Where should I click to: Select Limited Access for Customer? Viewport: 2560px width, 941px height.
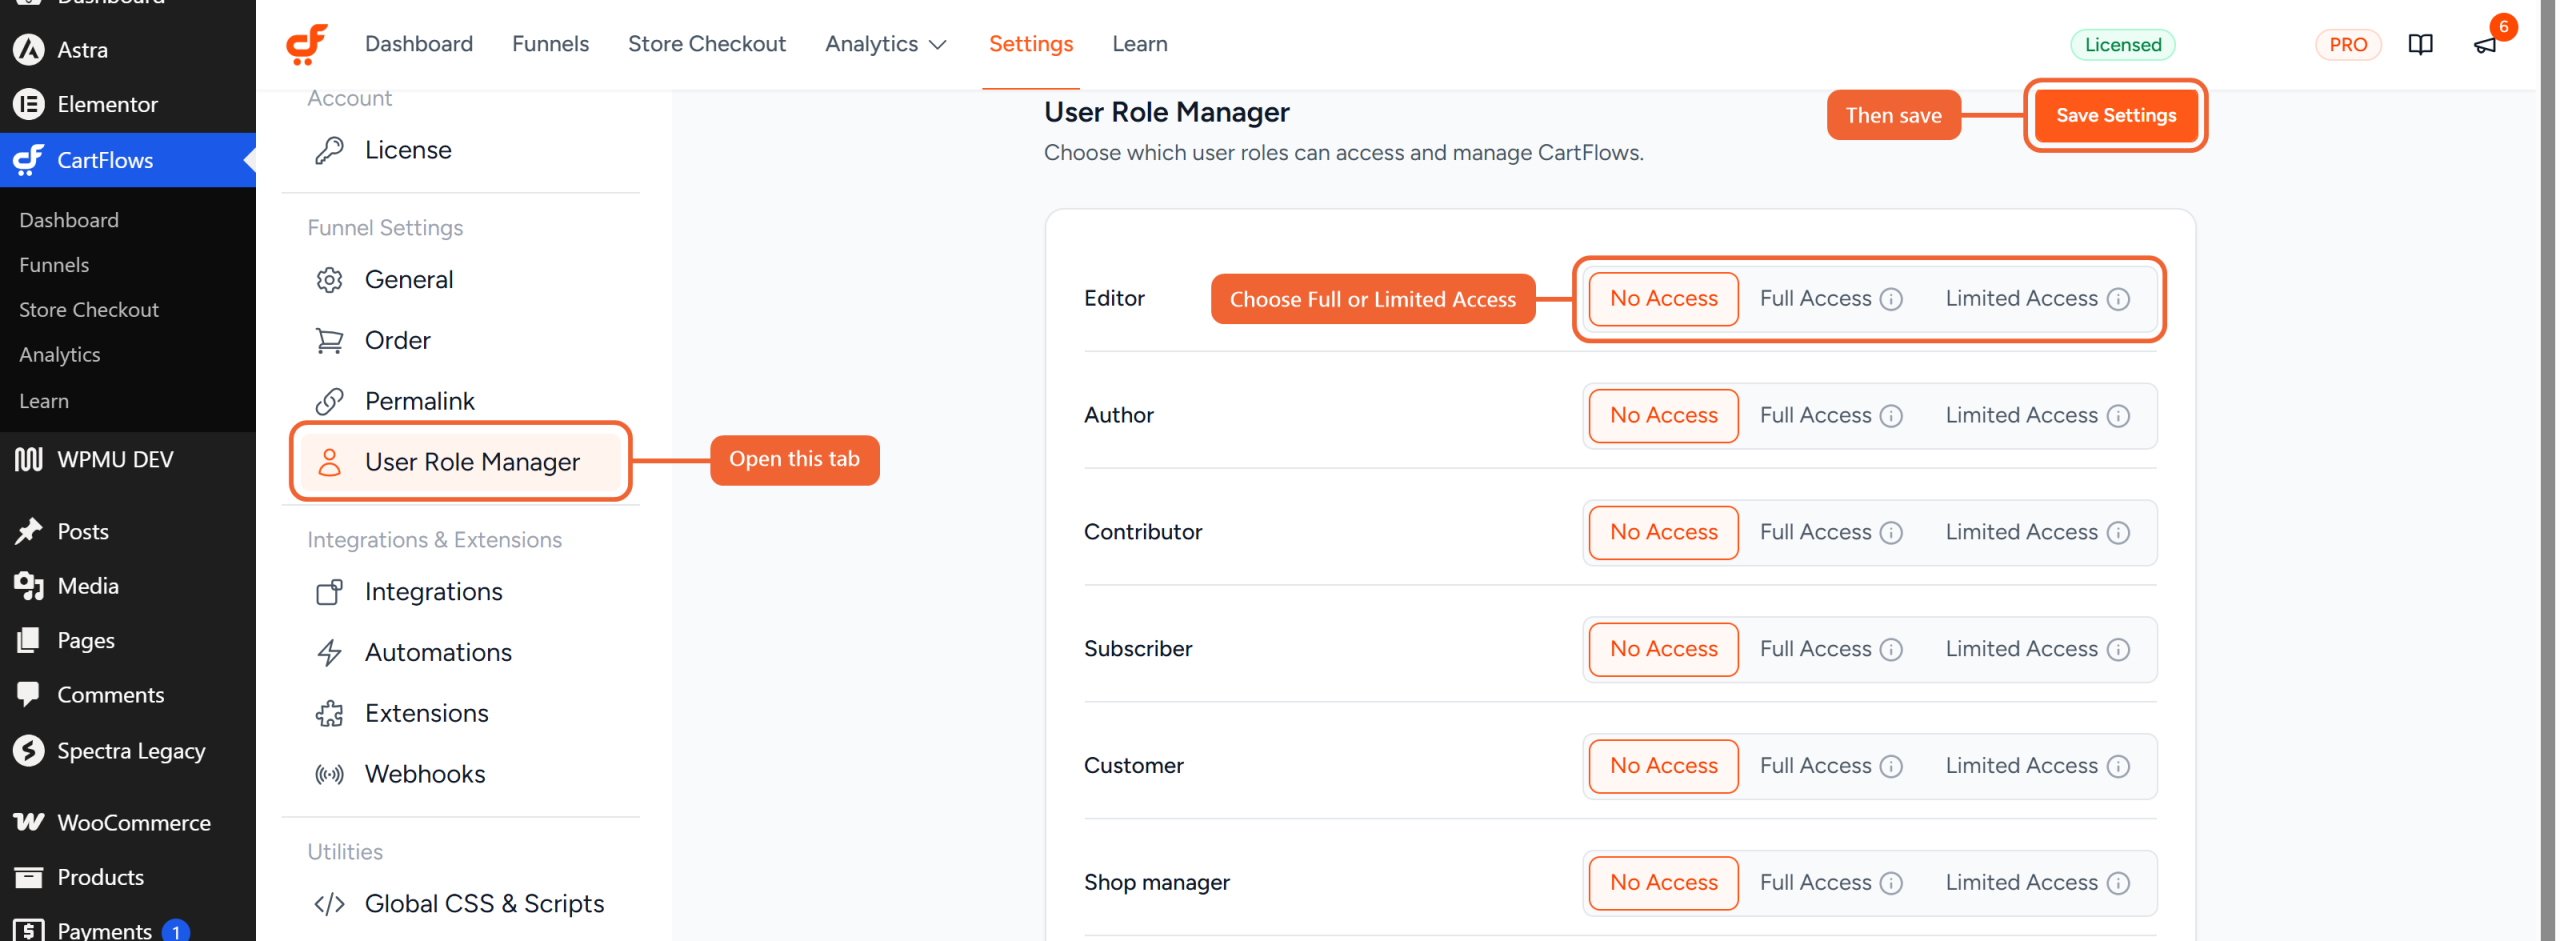[x=2021, y=767]
